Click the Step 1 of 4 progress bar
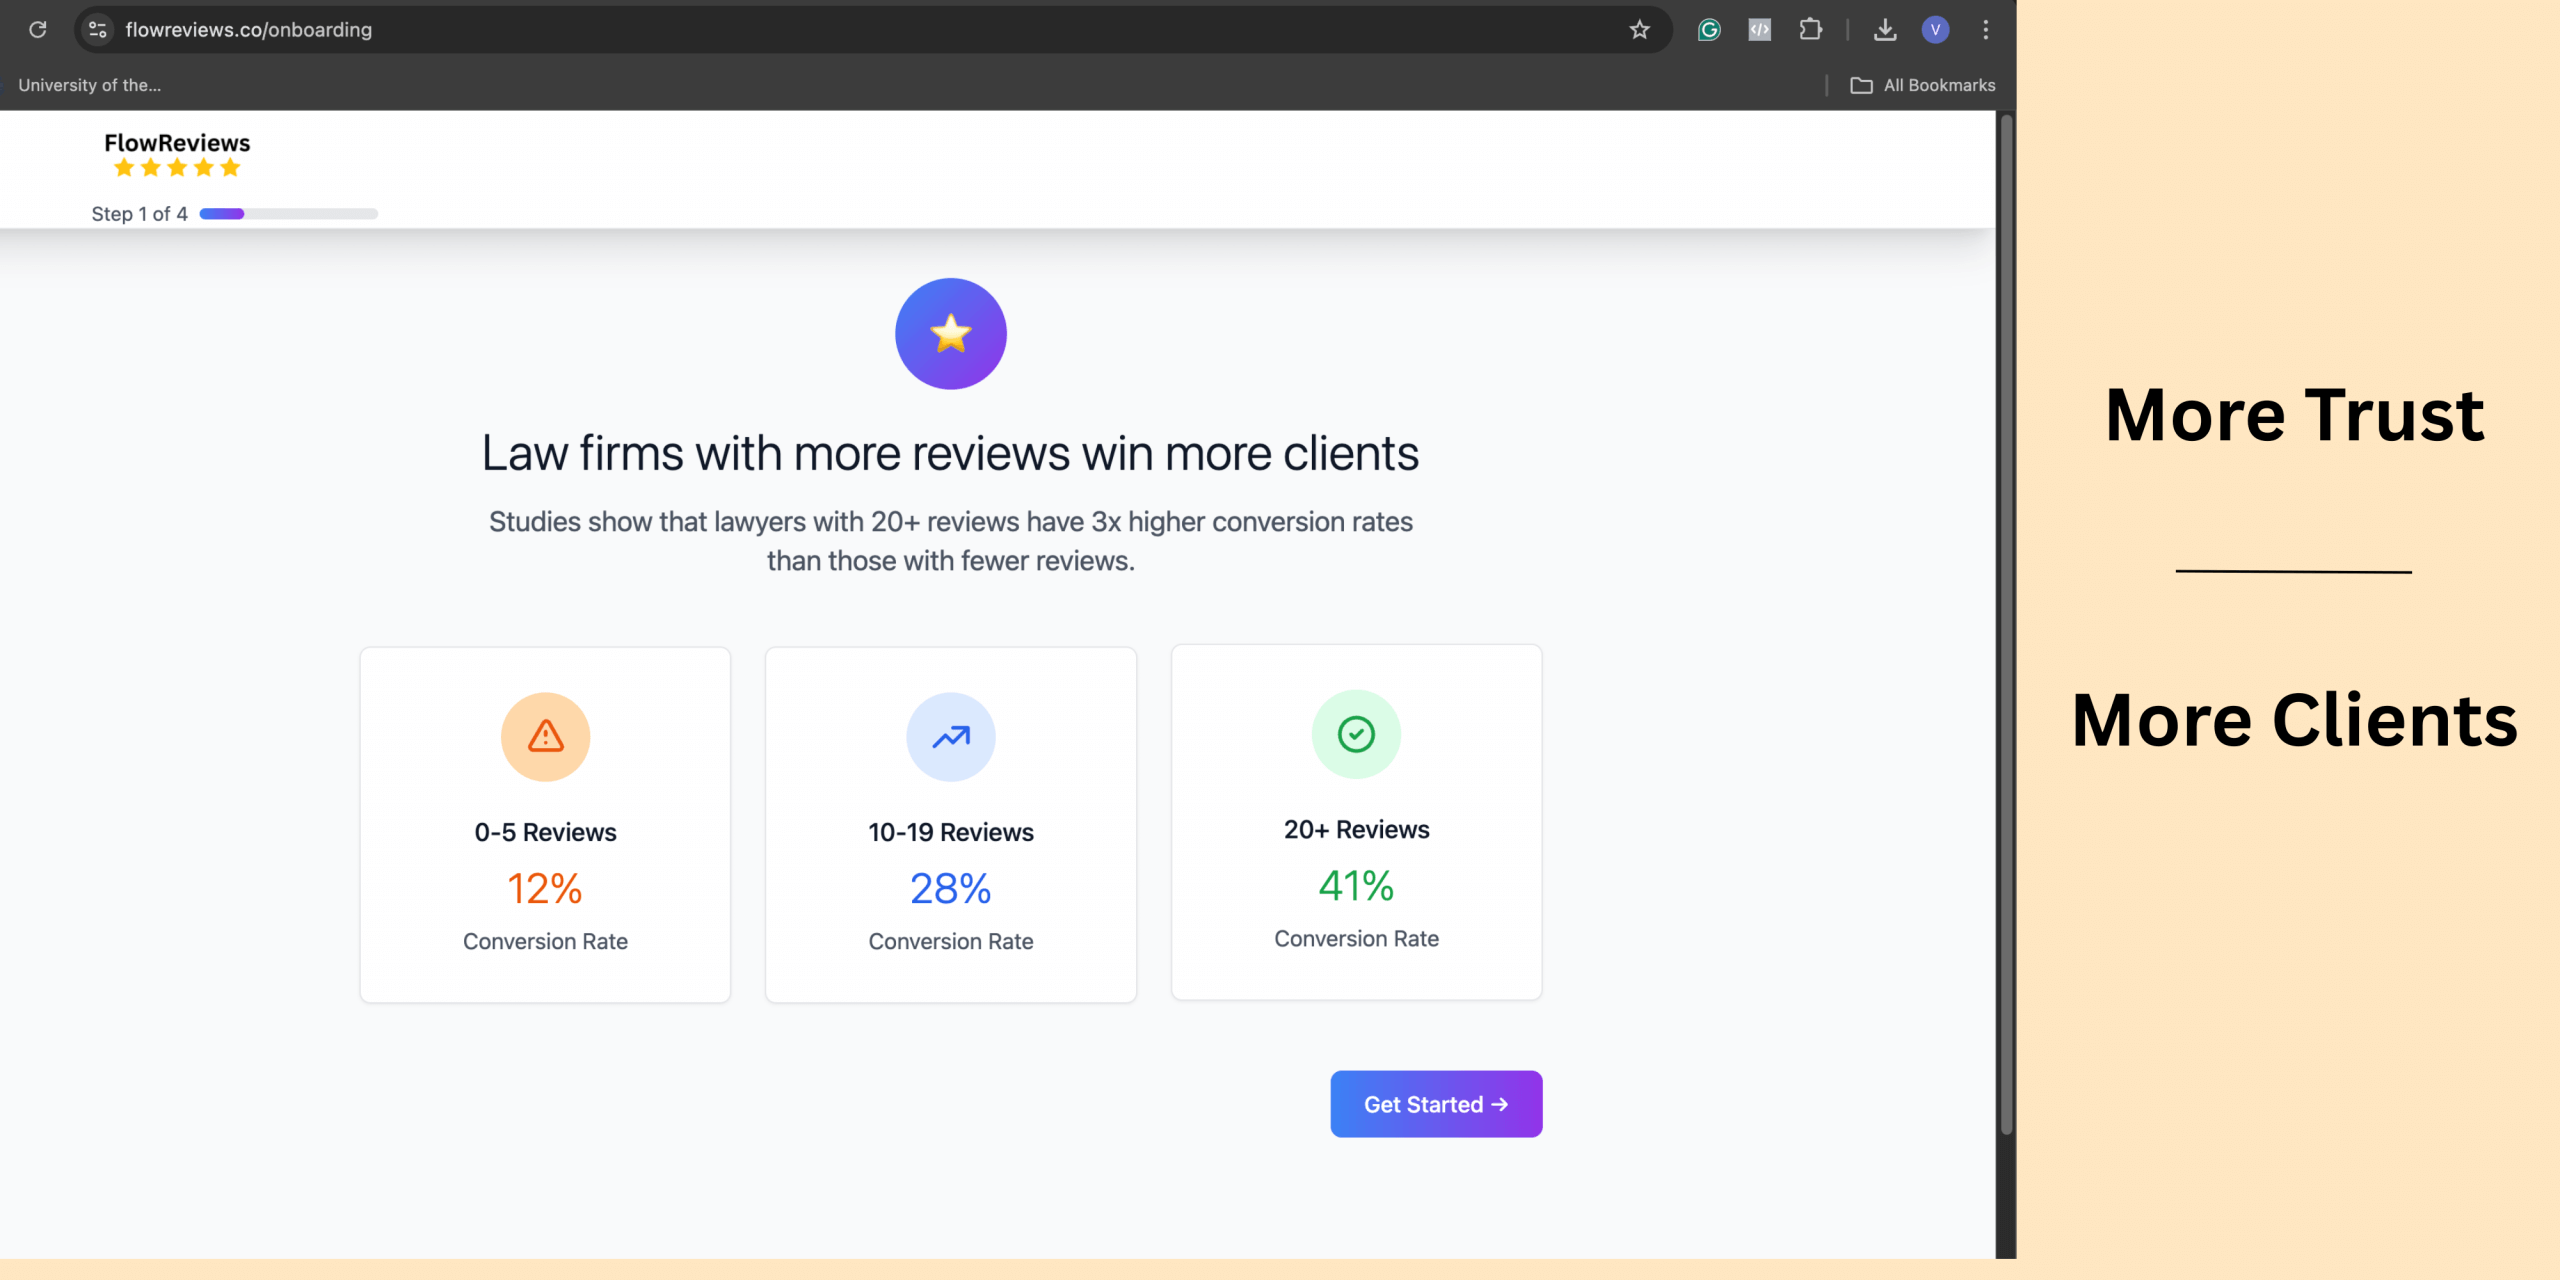Viewport: 2560px width, 1280px height. (x=288, y=213)
